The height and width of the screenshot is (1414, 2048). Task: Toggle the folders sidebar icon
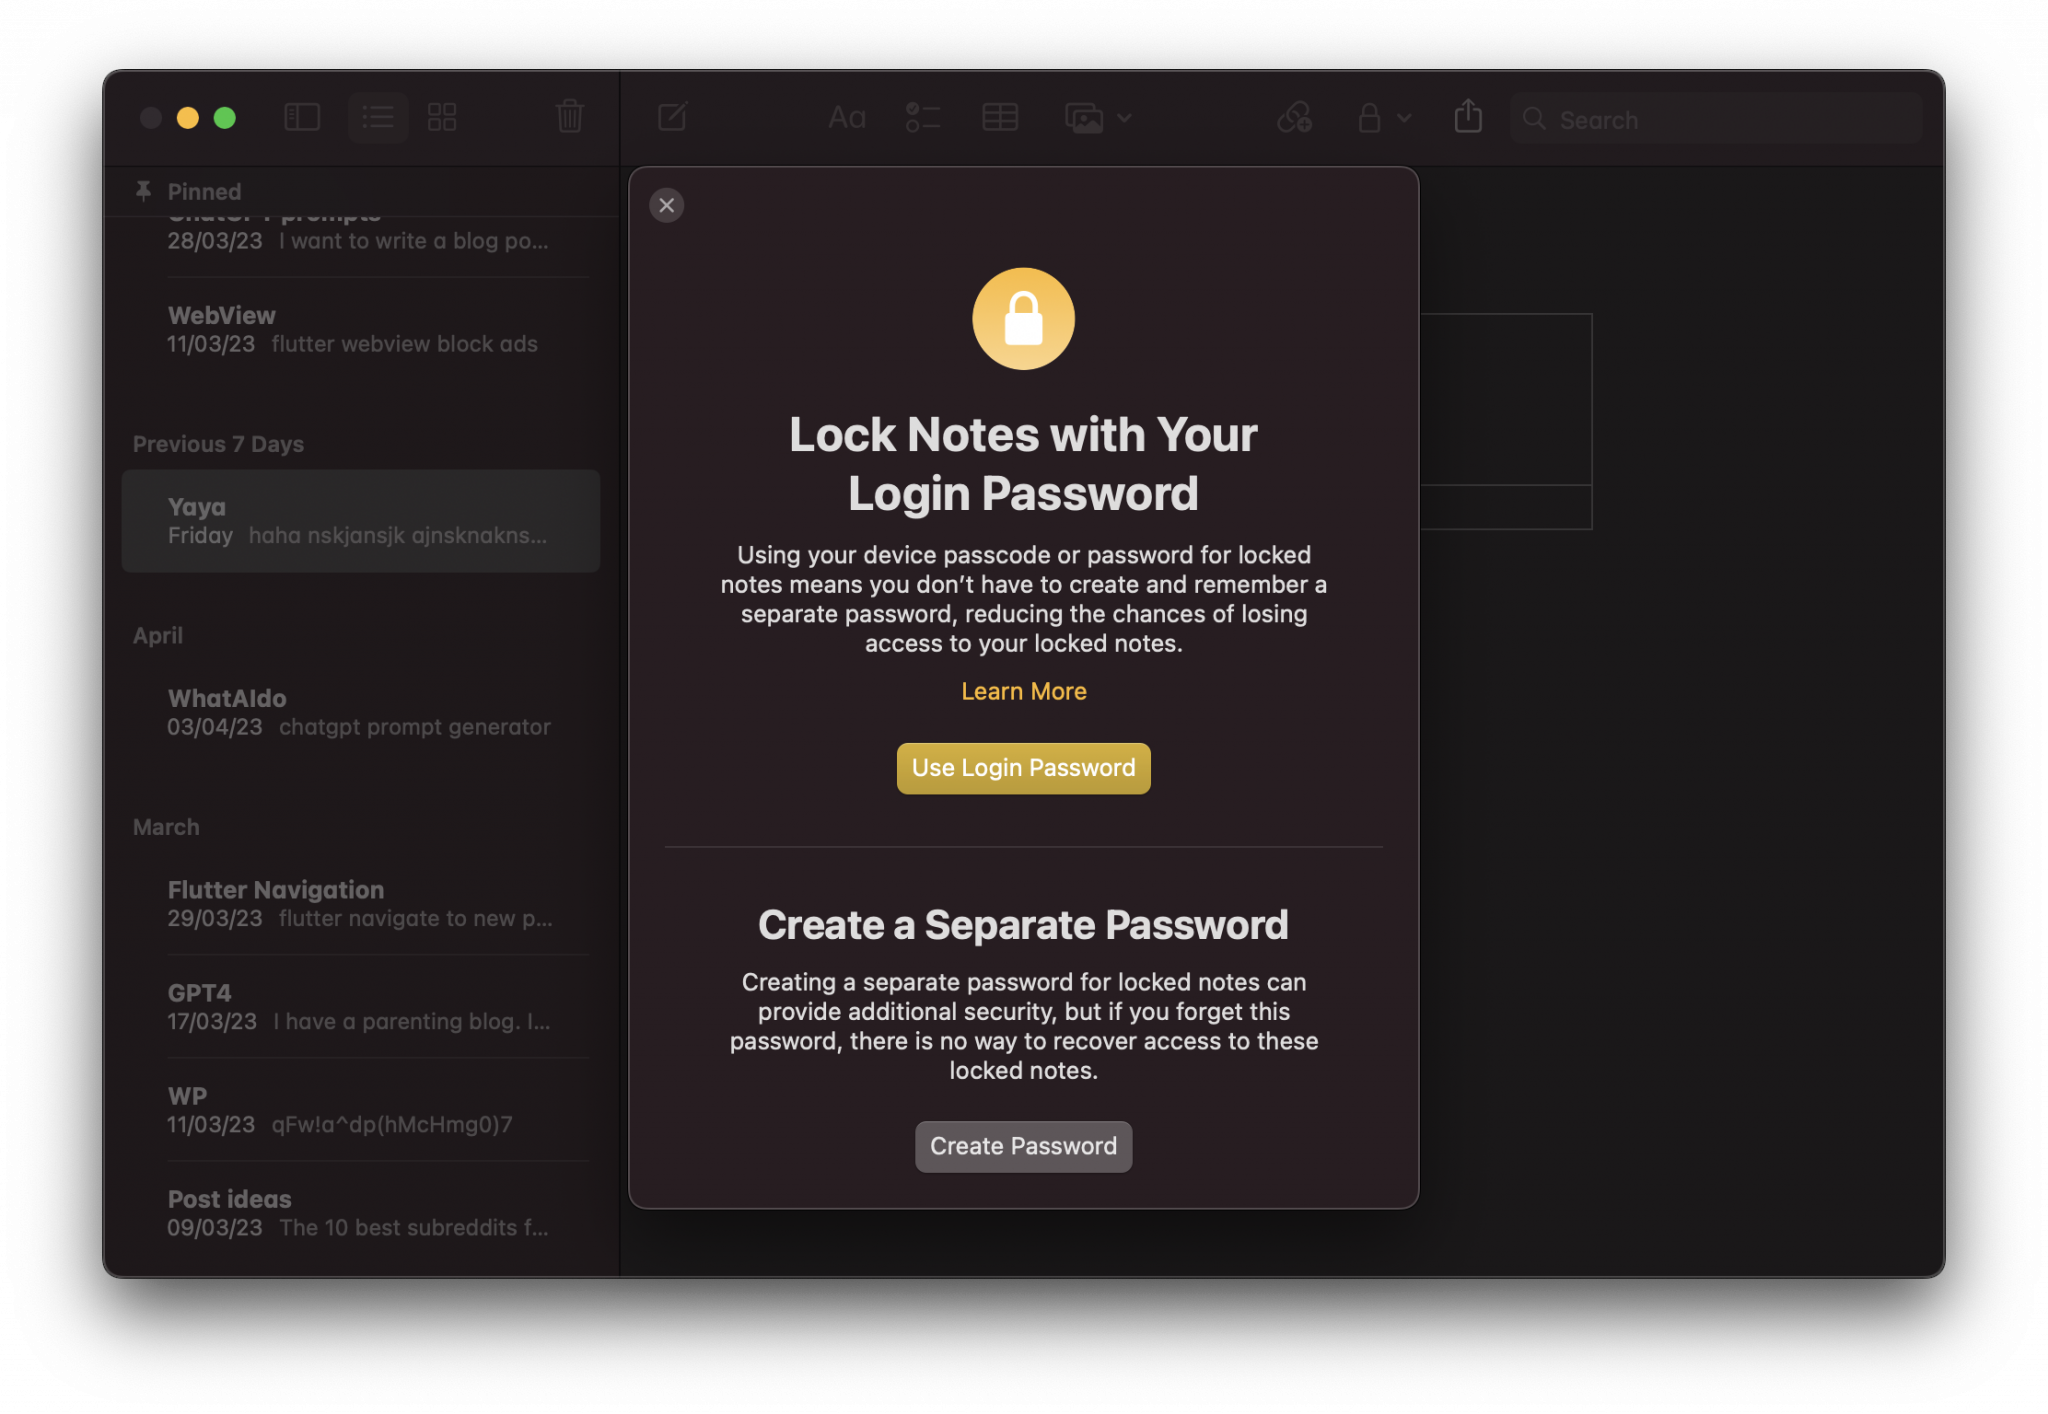pos(301,118)
